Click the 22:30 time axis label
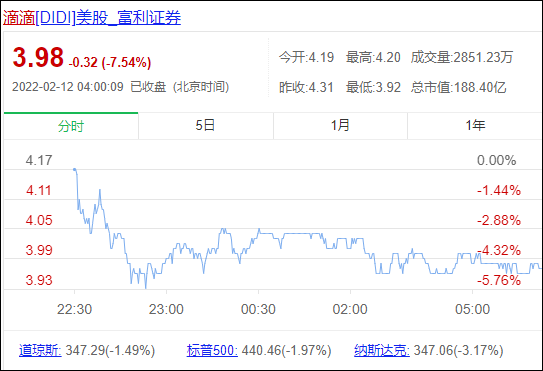 [74, 309]
